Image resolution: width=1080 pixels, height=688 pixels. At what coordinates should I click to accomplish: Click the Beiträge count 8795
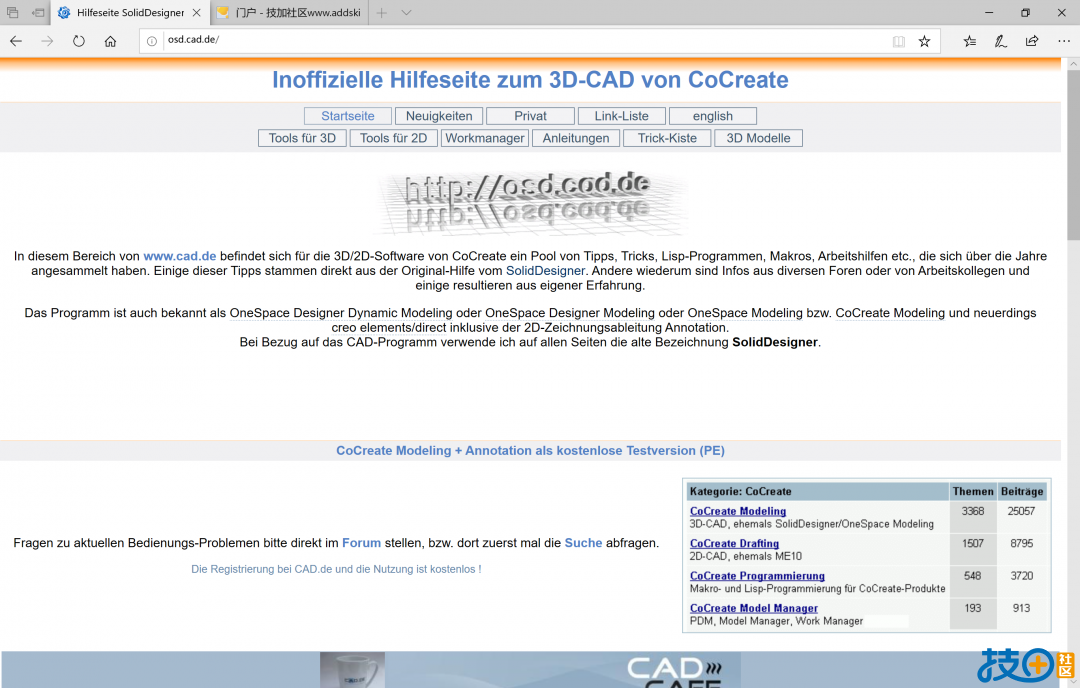tap(1021, 543)
